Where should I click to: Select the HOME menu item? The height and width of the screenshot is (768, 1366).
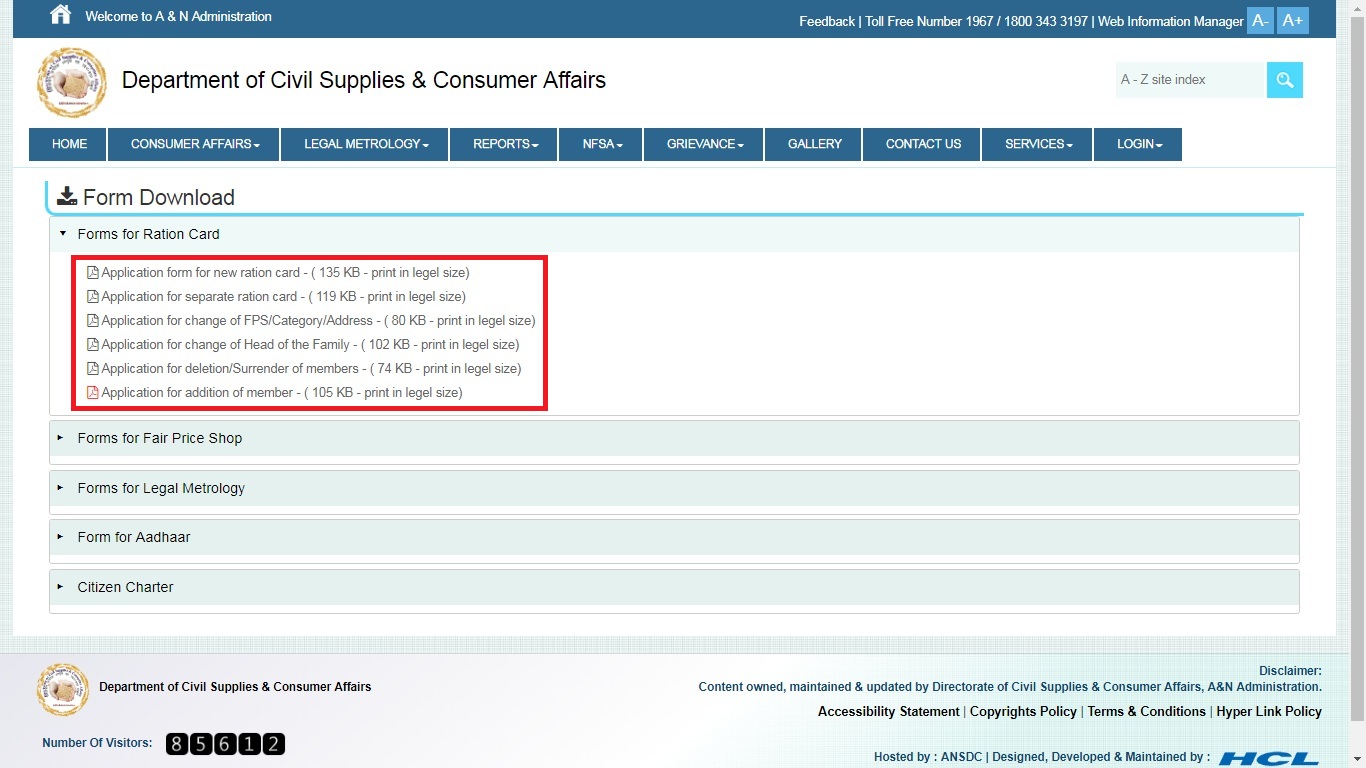click(67, 144)
